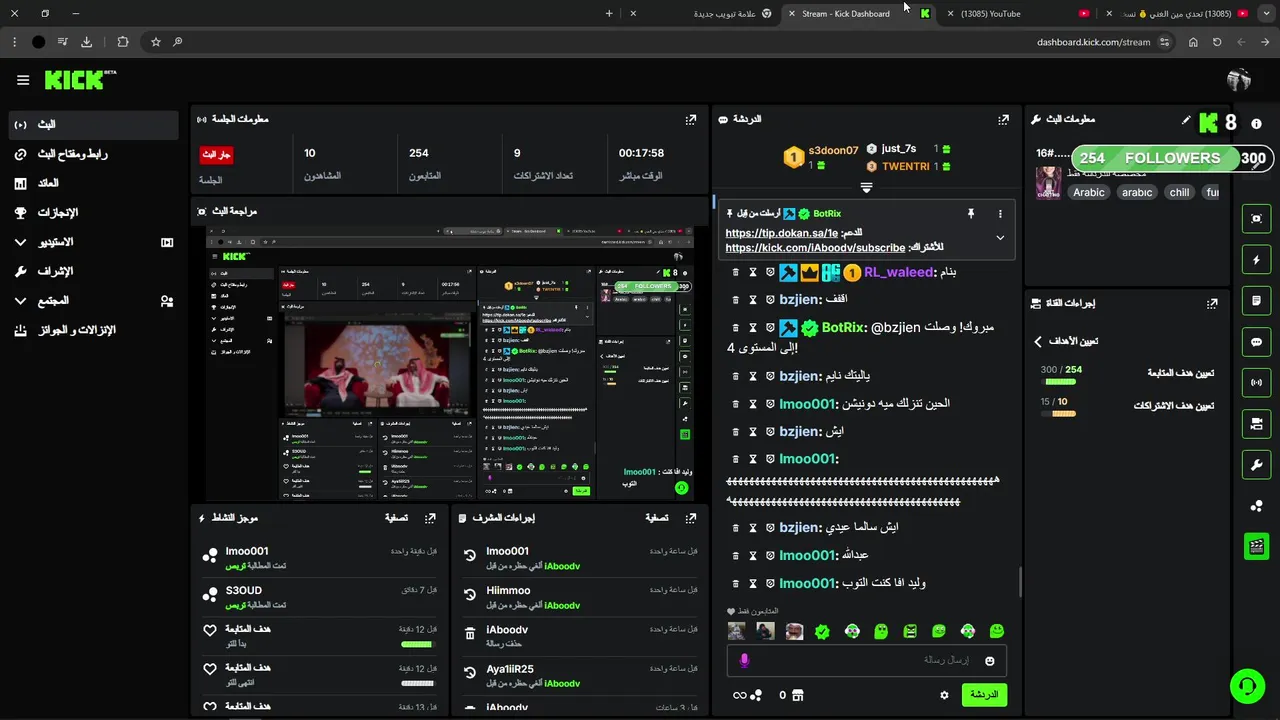Open the Stream (البث) sidebar item
The image size is (1280, 720).
tap(94, 125)
